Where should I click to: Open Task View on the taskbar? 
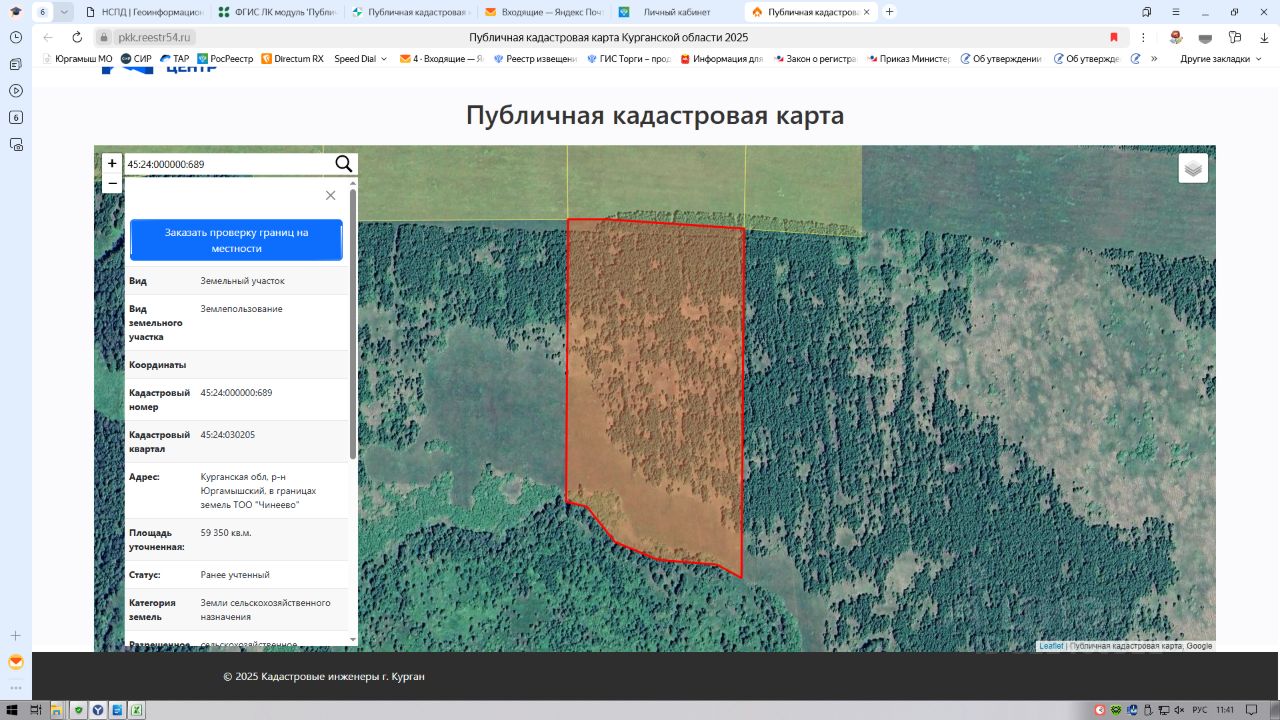pyautogui.click(x=35, y=710)
